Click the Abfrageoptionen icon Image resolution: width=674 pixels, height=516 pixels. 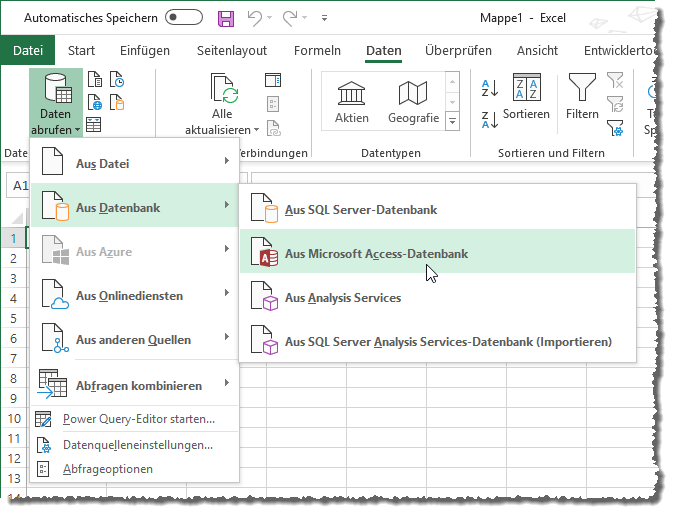pyautogui.click(x=43, y=469)
